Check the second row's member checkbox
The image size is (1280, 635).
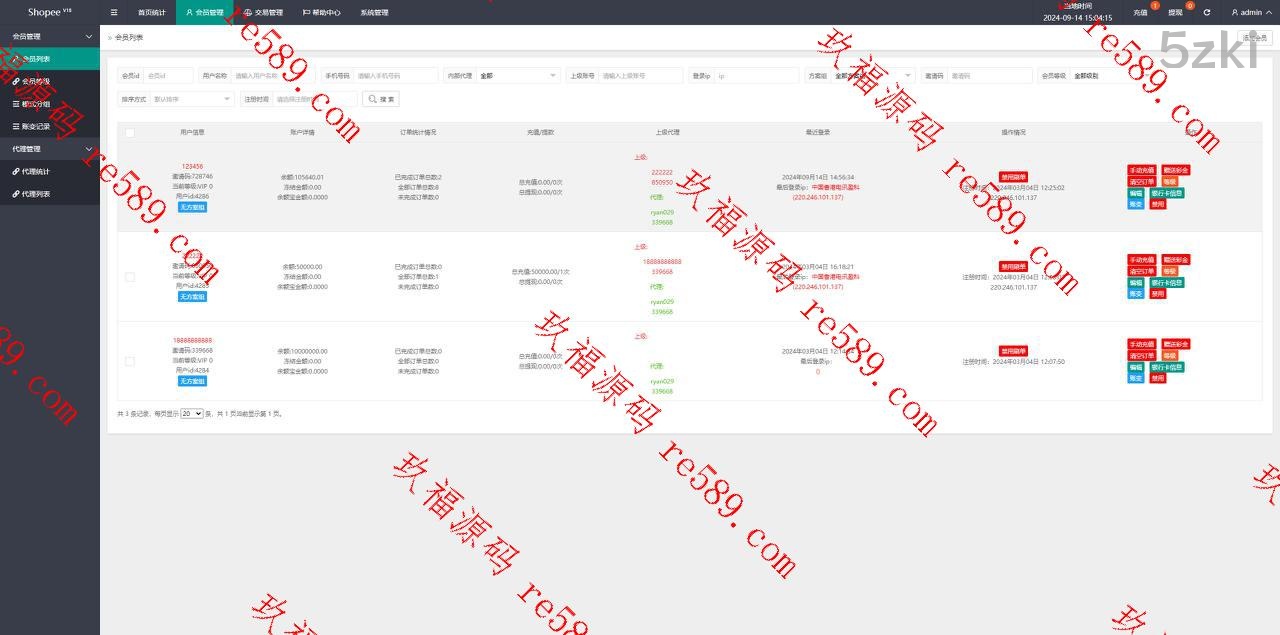click(129, 277)
